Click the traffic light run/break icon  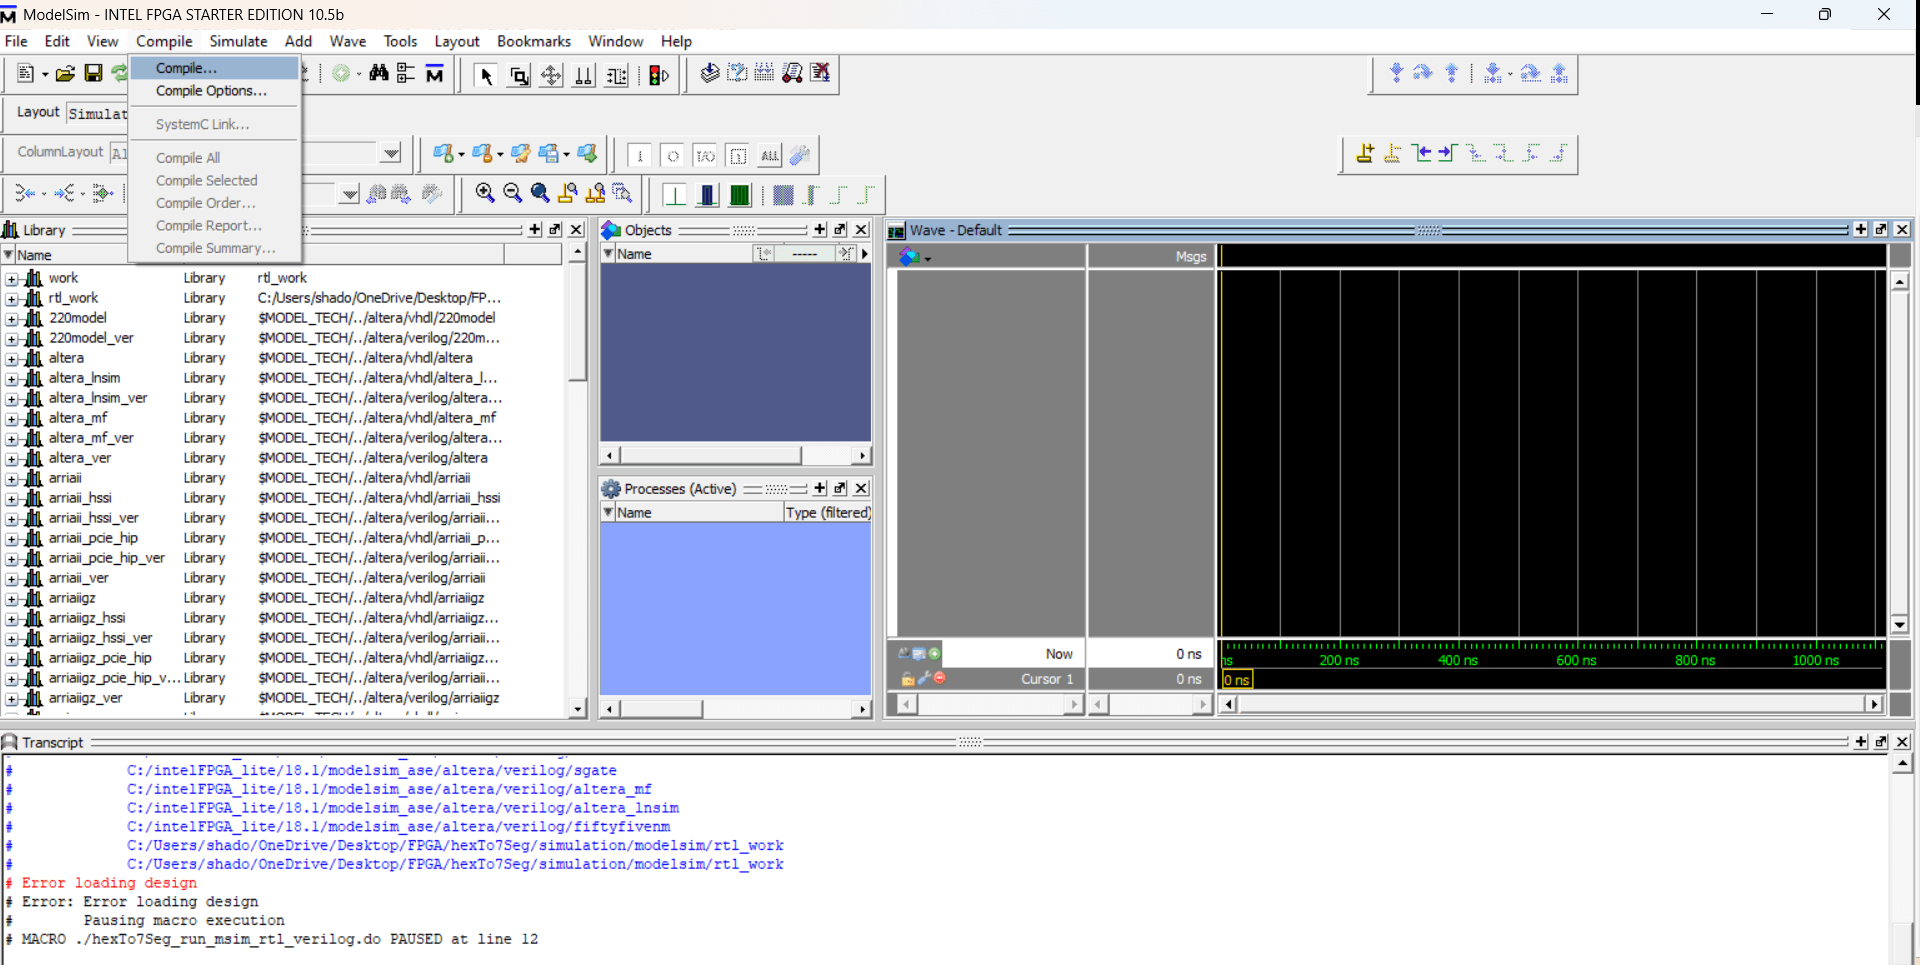659,76
